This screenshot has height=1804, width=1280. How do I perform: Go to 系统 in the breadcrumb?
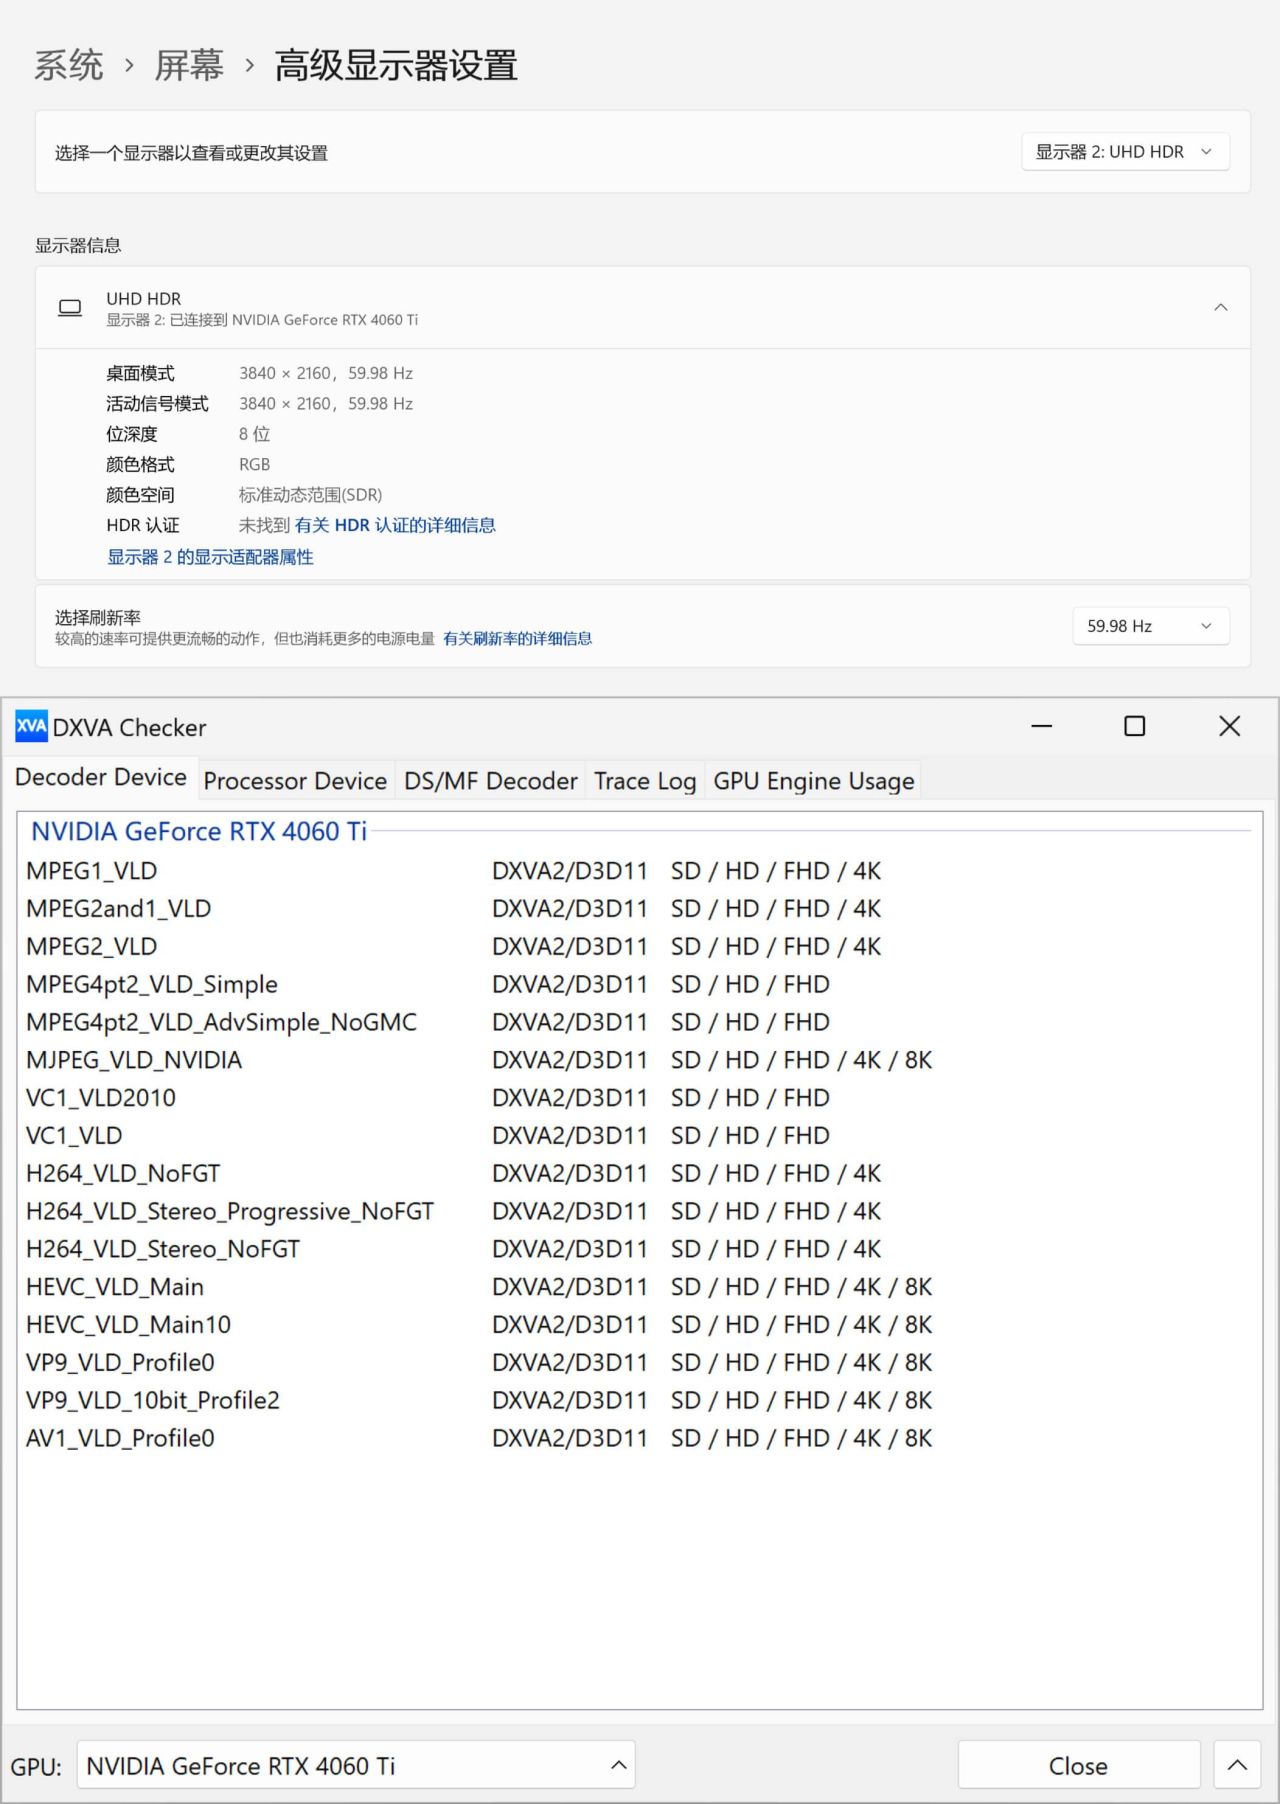pos(69,66)
